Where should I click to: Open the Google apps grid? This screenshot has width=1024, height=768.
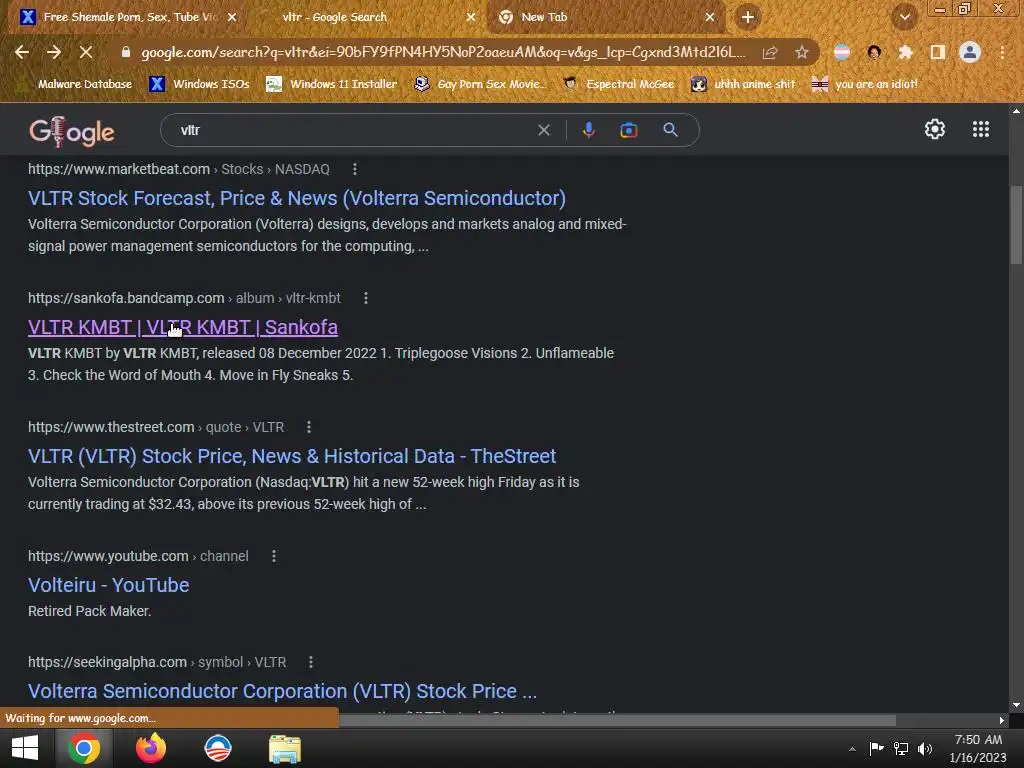981,129
